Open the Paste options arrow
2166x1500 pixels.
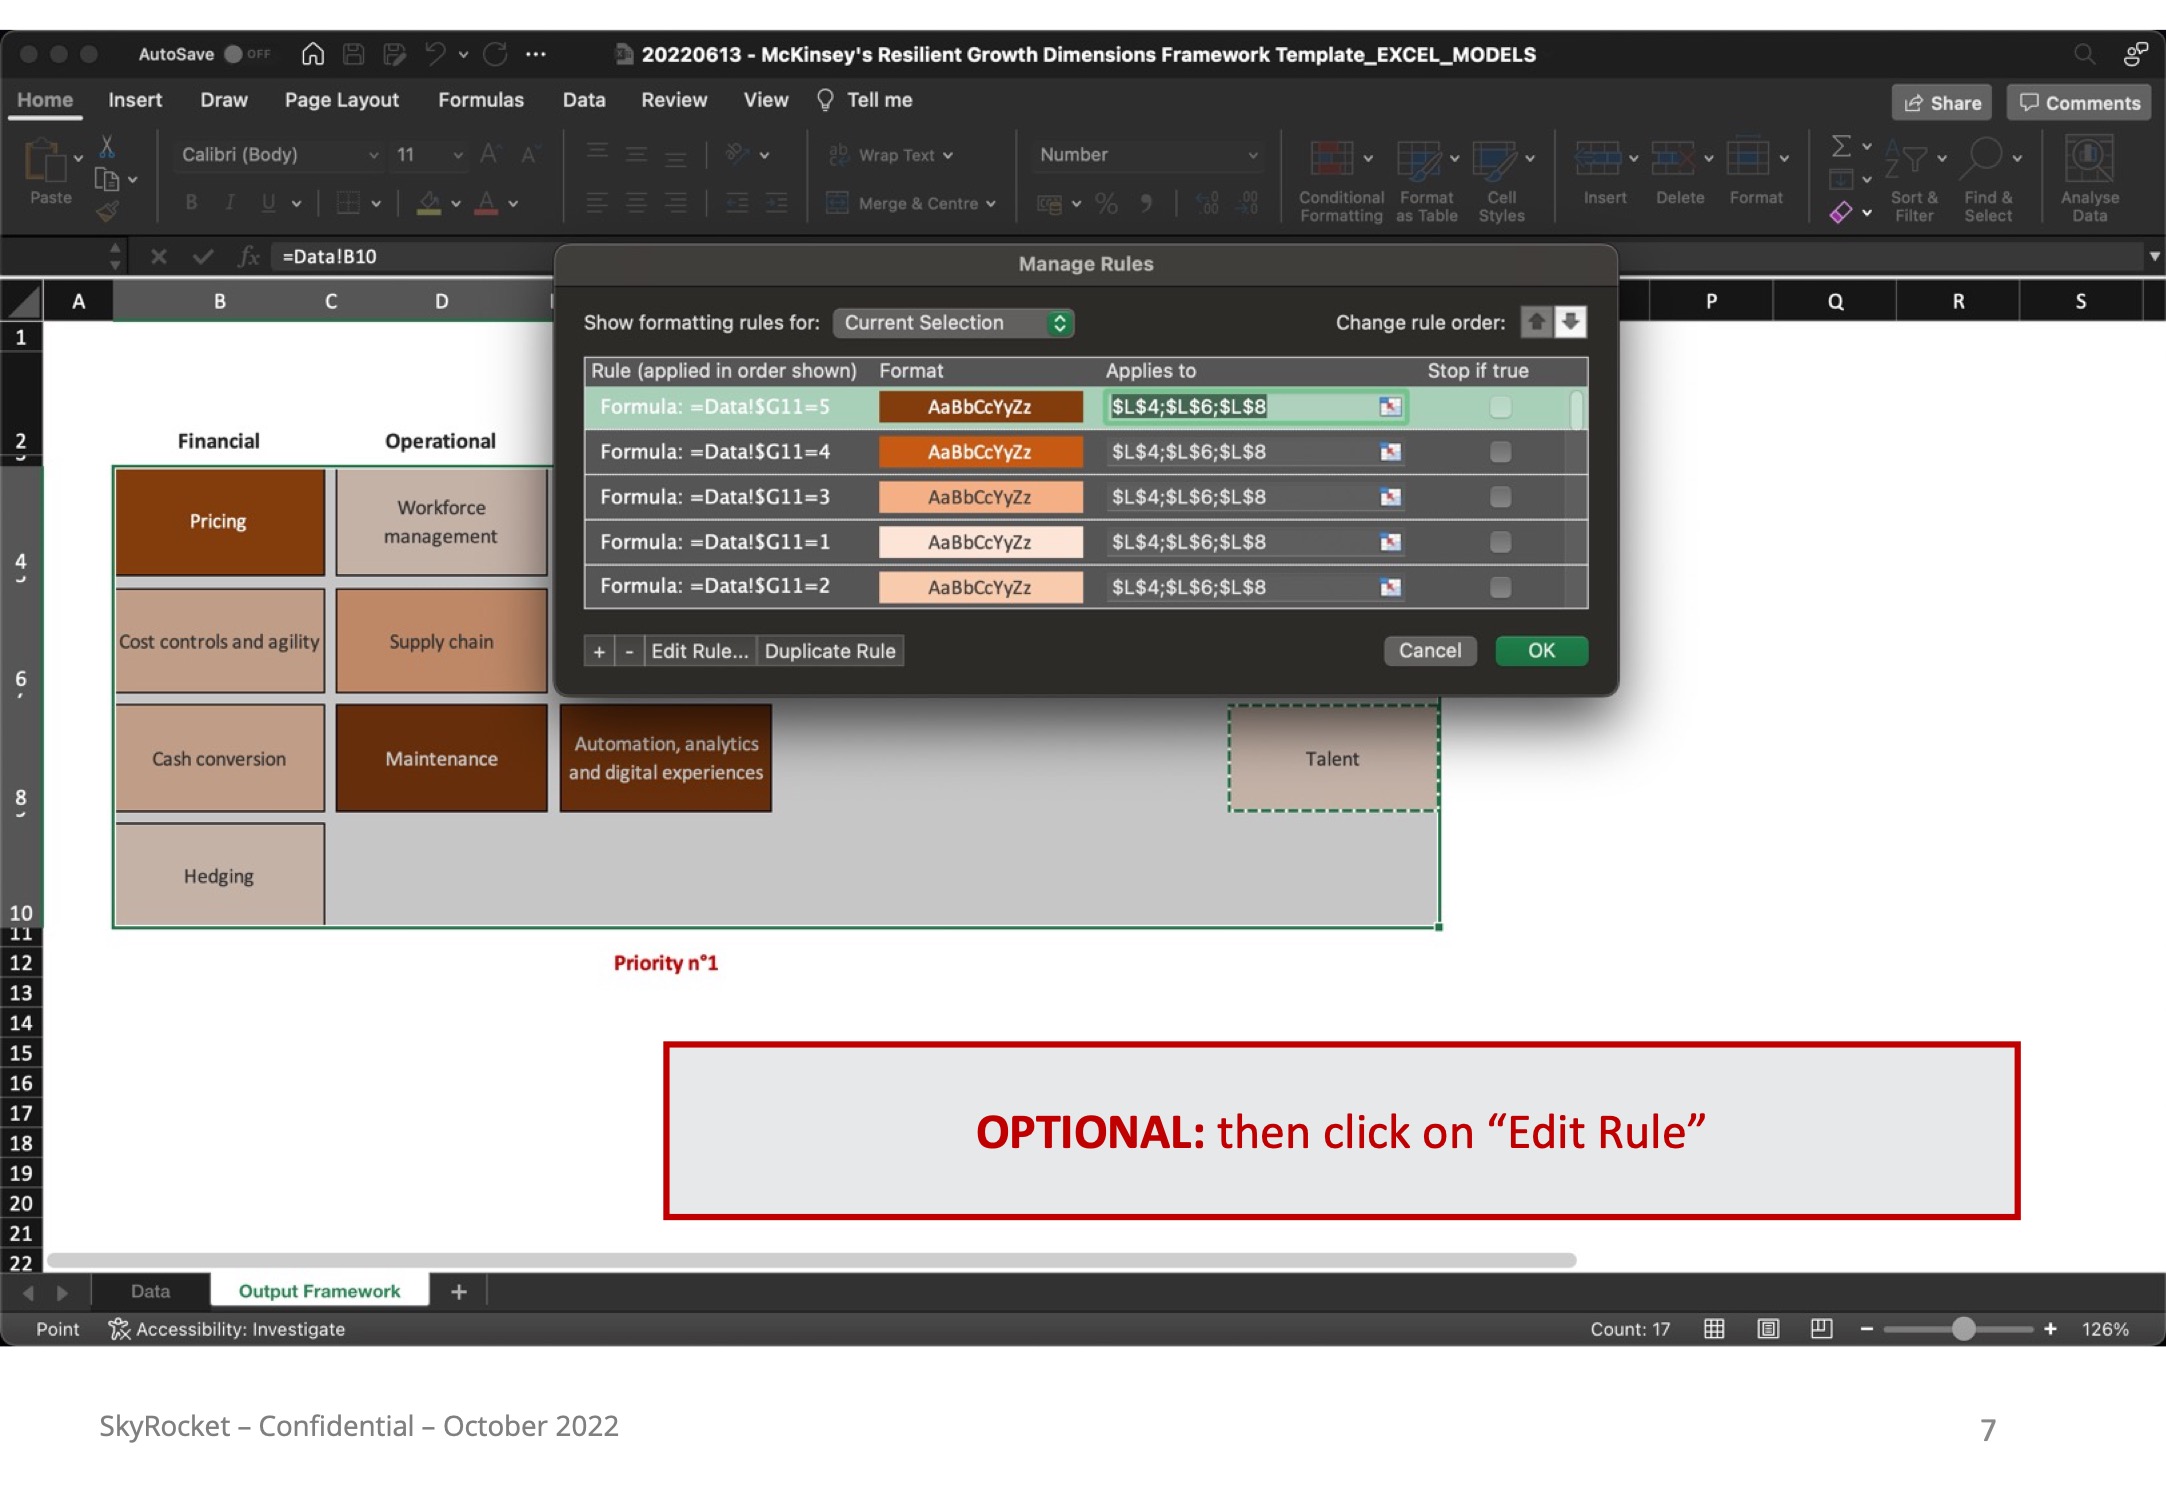click(78, 158)
